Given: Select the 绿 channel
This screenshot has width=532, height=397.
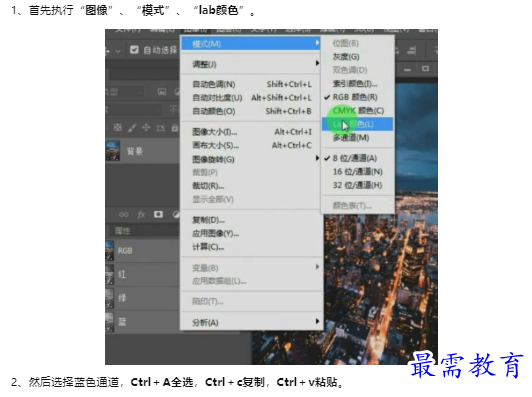Looking at the screenshot, I should 142,298.
